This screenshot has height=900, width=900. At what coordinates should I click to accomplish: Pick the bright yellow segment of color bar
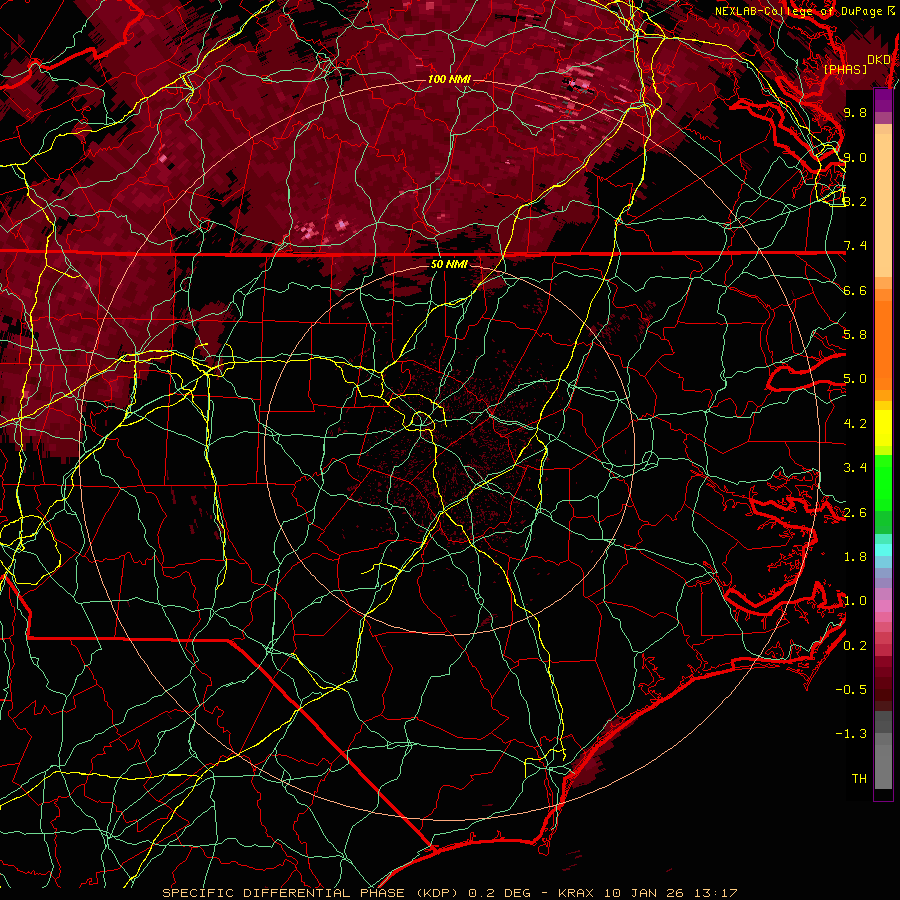pyautogui.click(x=883, y=428)
